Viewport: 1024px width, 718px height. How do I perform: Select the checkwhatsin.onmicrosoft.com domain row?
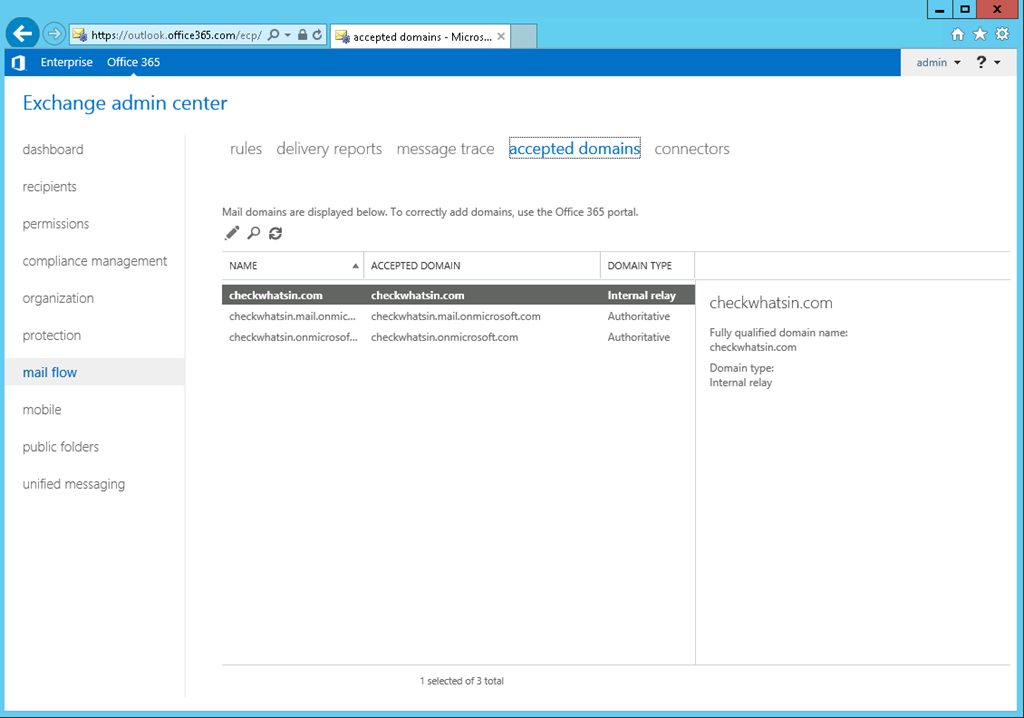coord(458,337)
